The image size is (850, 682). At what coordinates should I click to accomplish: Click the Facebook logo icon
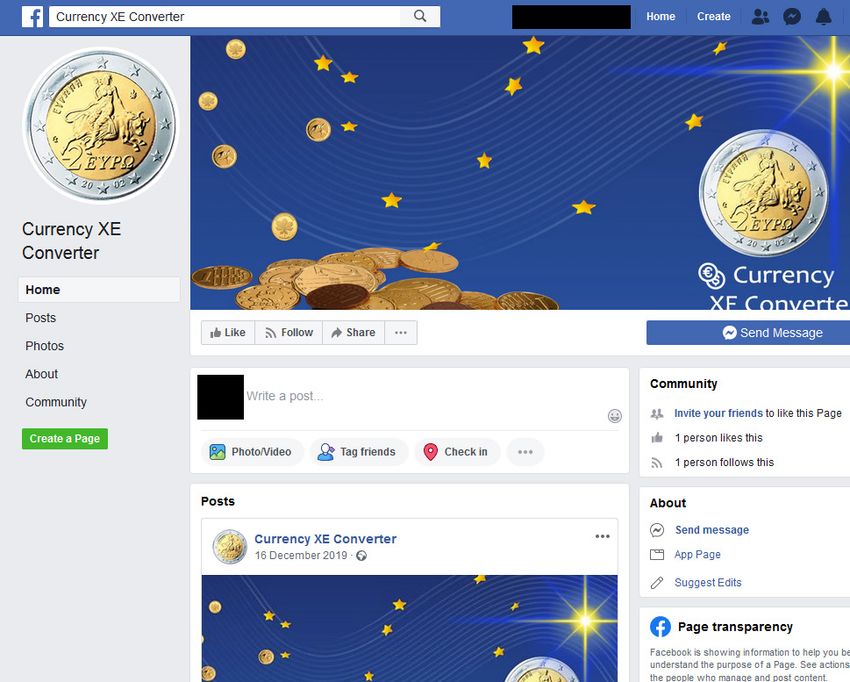coord(33,17)
